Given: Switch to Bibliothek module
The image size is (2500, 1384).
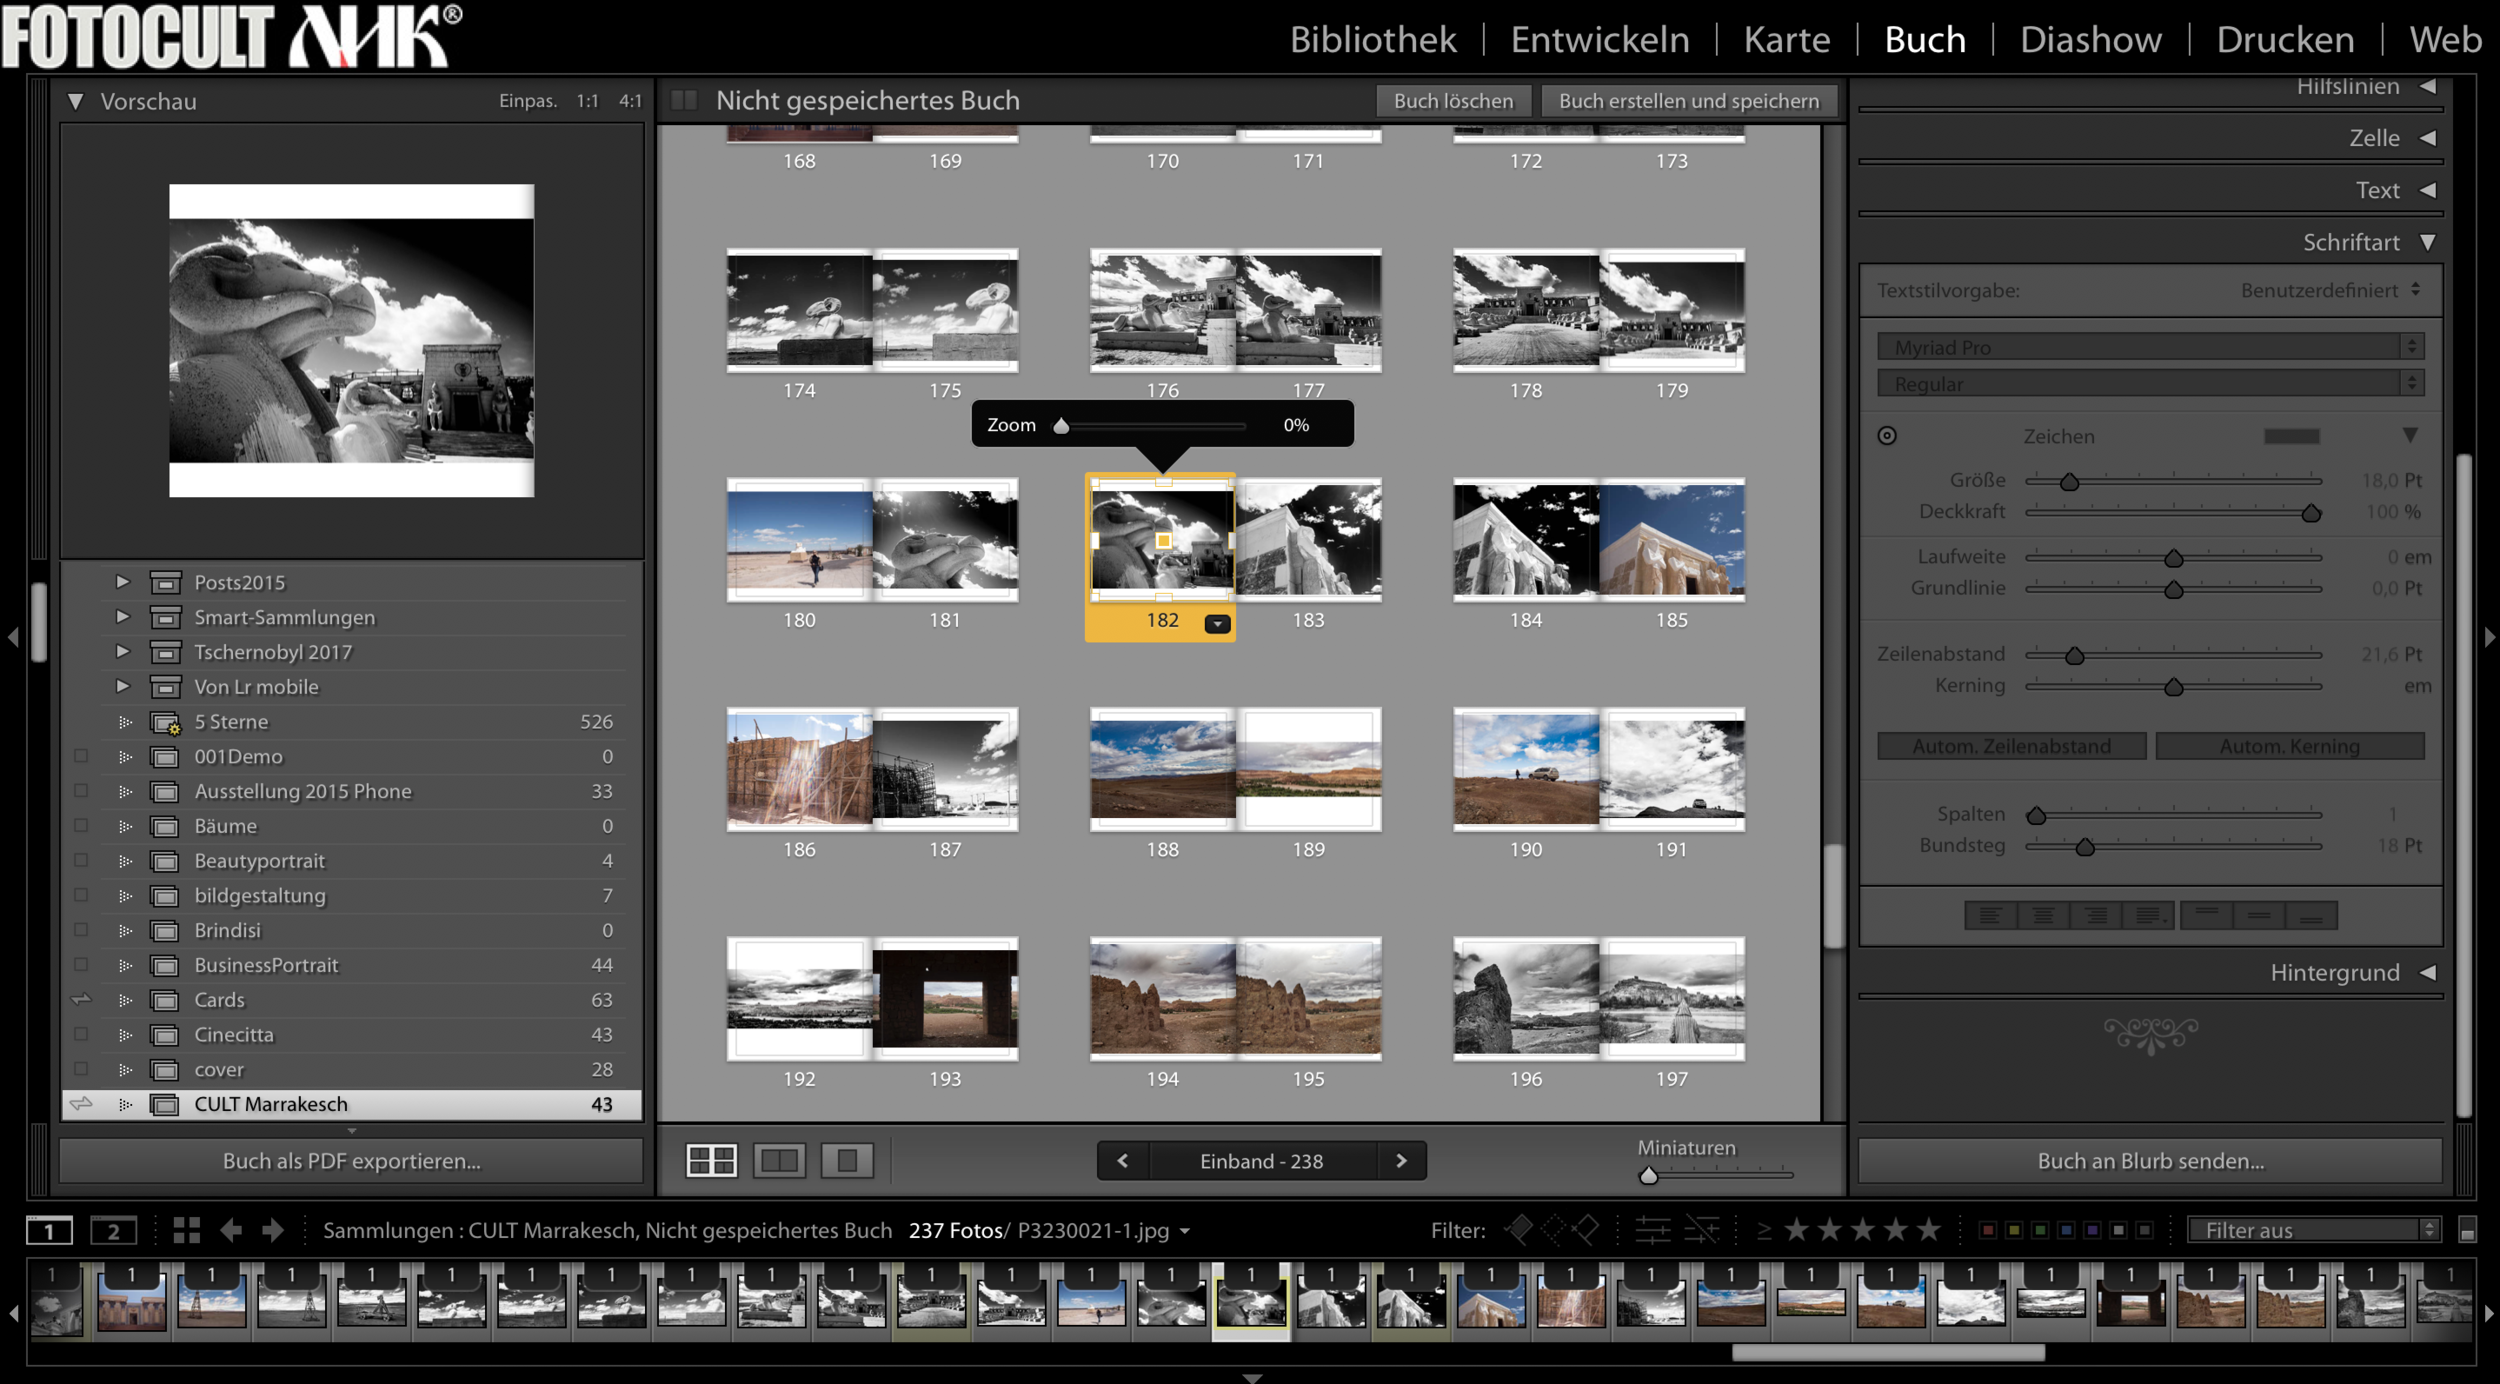Looking at the screenshot, I should (1372, 40).
